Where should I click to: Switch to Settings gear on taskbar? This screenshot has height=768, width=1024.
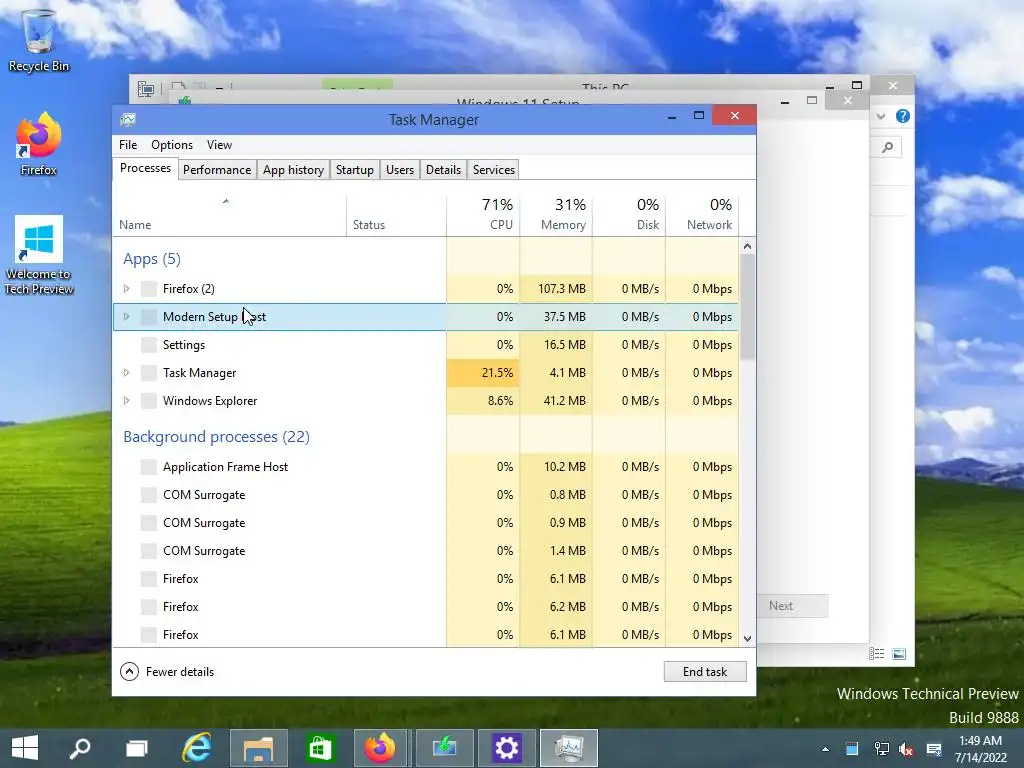tap(506, 748)
